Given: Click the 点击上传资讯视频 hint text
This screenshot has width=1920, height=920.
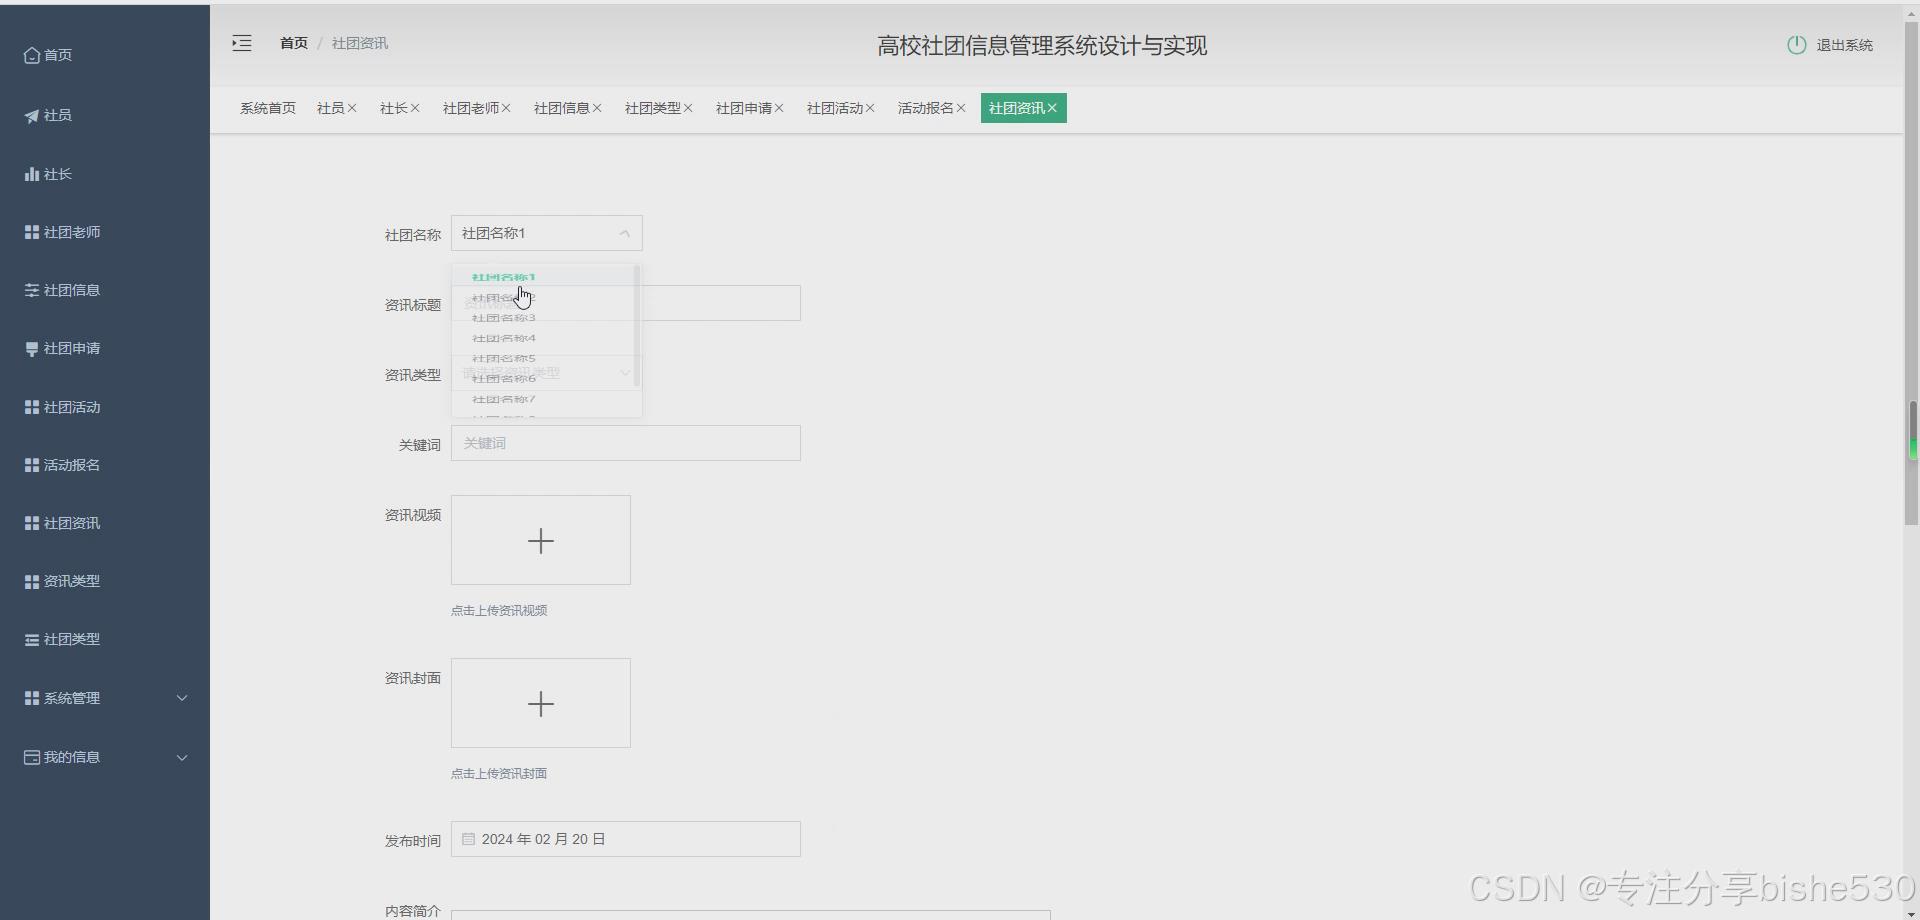Looking at the screenshot, I should coord(499,610).
